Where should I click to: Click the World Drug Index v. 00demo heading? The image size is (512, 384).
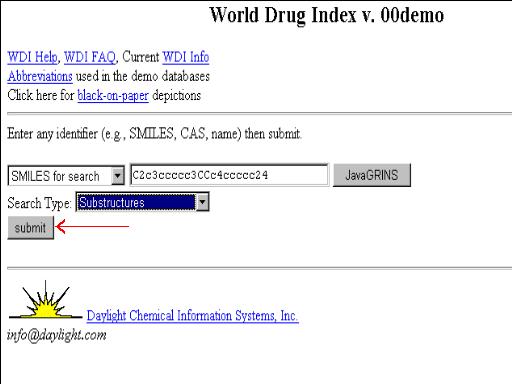point(327,15)
